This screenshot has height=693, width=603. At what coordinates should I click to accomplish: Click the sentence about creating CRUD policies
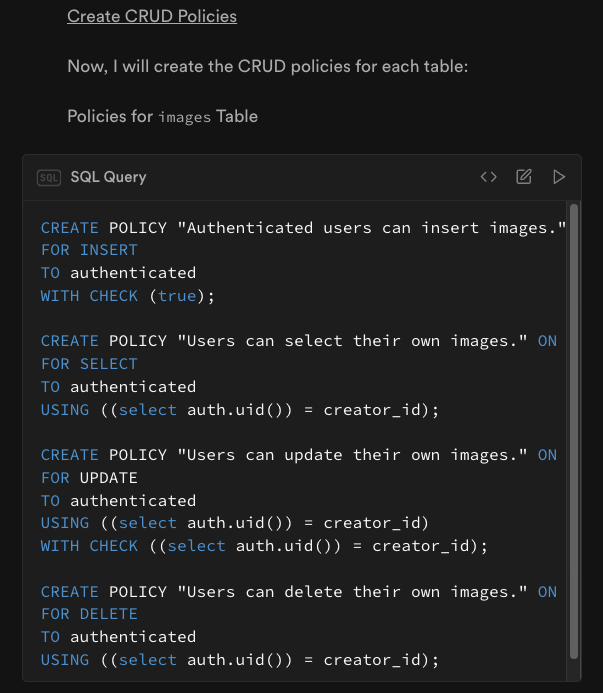(x=267, y=66)
